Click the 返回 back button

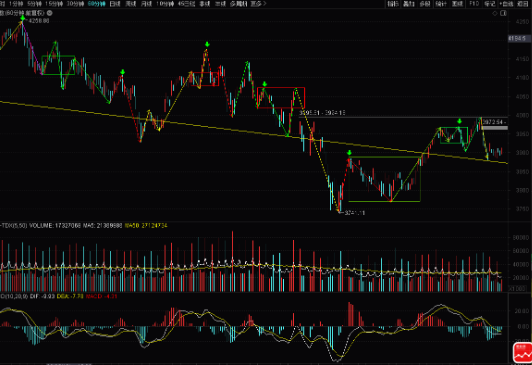(x=523, y=4)
